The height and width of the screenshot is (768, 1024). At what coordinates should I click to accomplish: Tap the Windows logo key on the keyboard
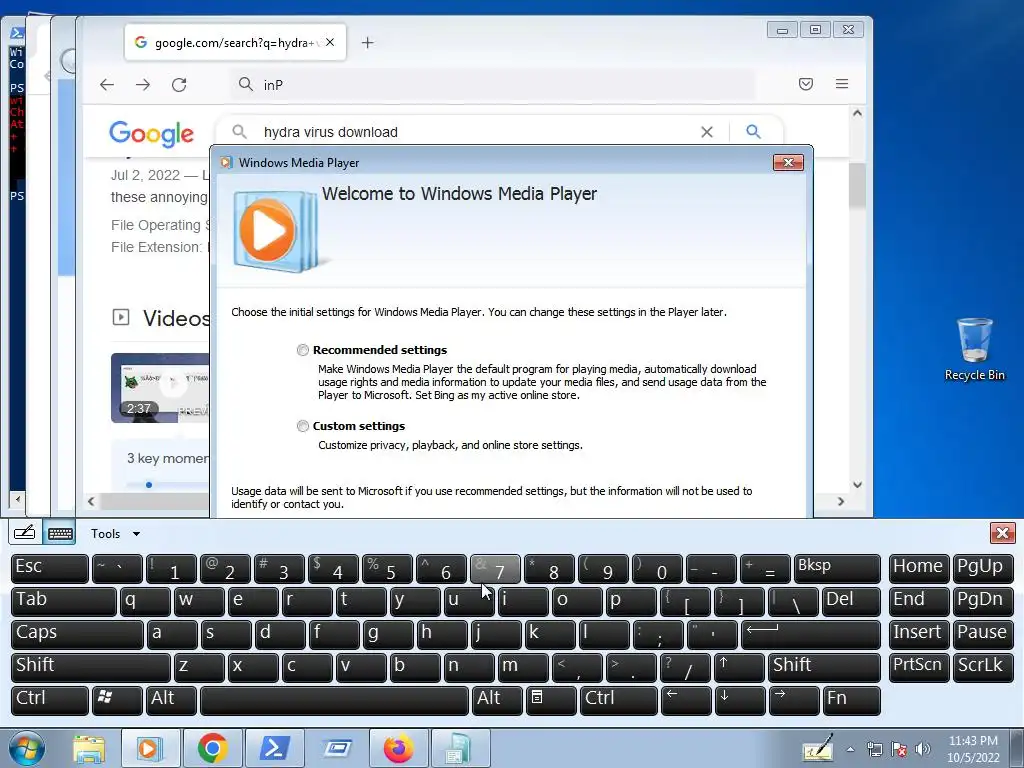118,700
